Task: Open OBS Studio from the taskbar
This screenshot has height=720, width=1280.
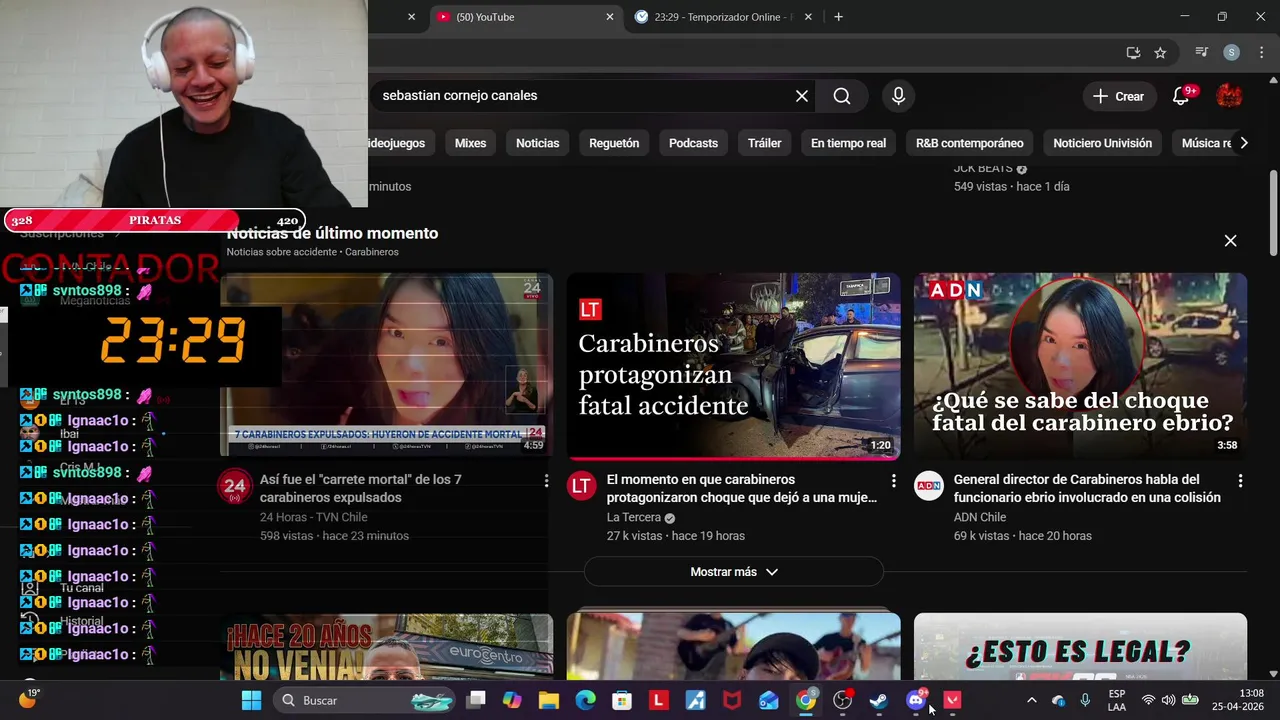Action: (x=842, y=700)
